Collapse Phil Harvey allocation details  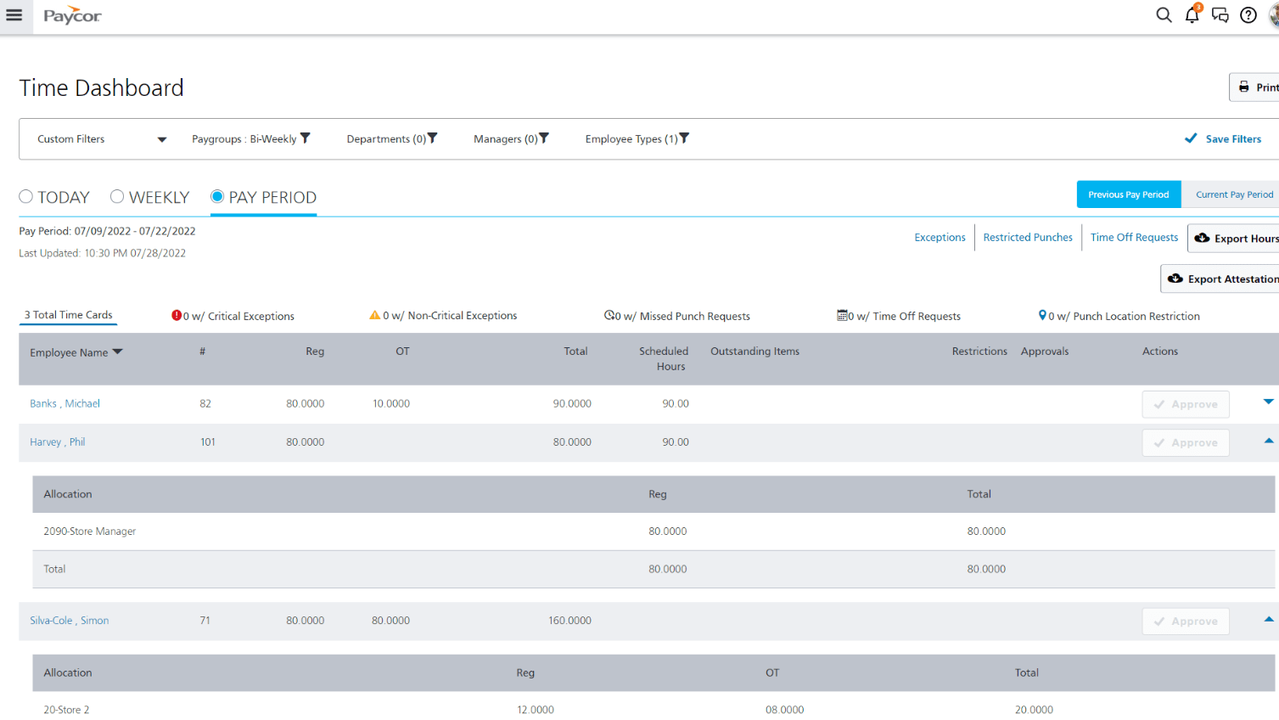click(x=1268, y=441)
